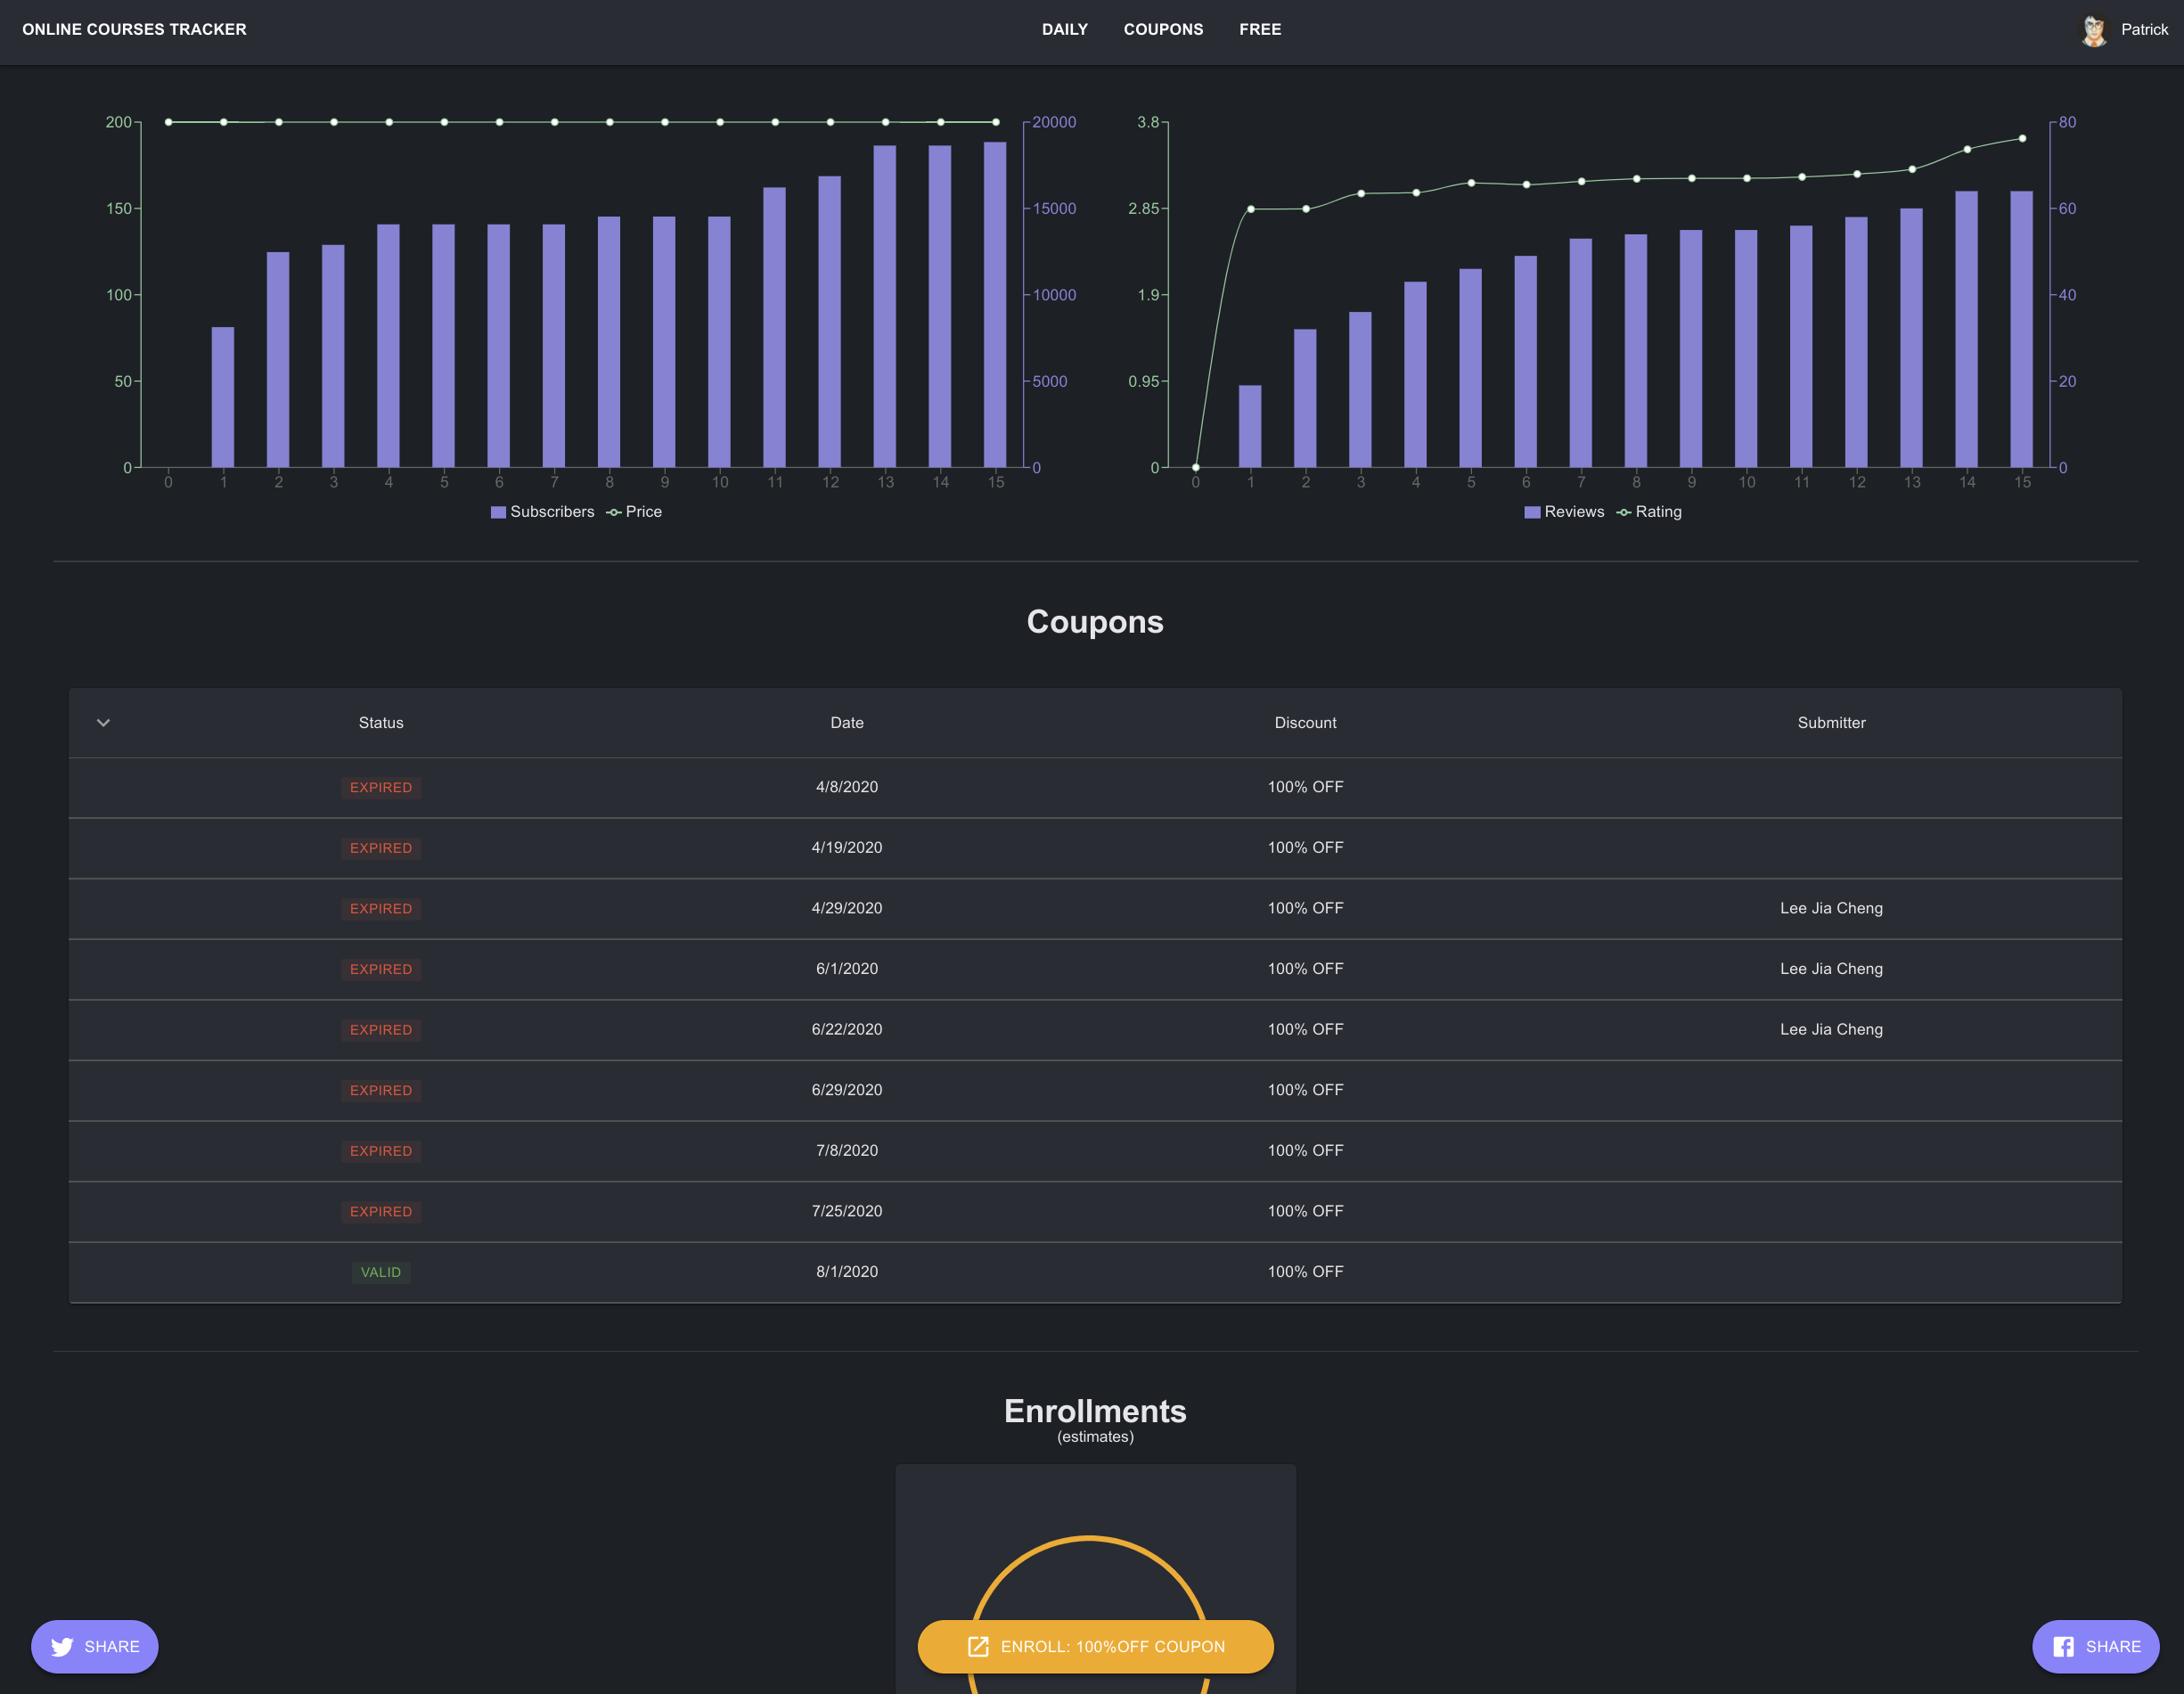2184x1694 pixels.
Task: Click the Rating data point at day 15
Action: (2022, 138)
